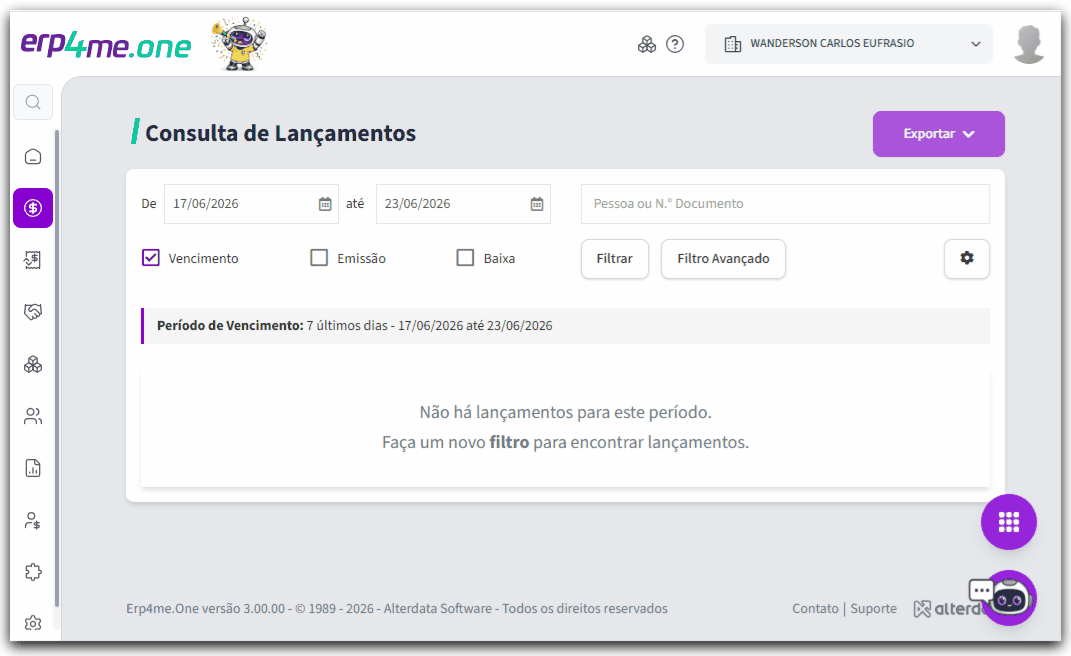The height and width of the screenshot is (656, 1071).
Task: Open the purple grid apps floating button
Action: tap(1009, 522)
